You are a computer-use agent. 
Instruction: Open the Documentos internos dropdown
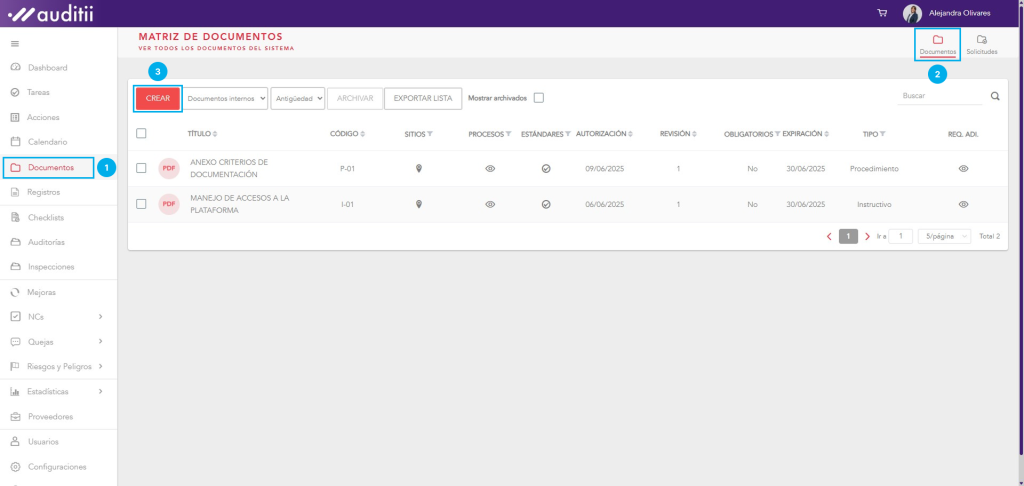227,98
